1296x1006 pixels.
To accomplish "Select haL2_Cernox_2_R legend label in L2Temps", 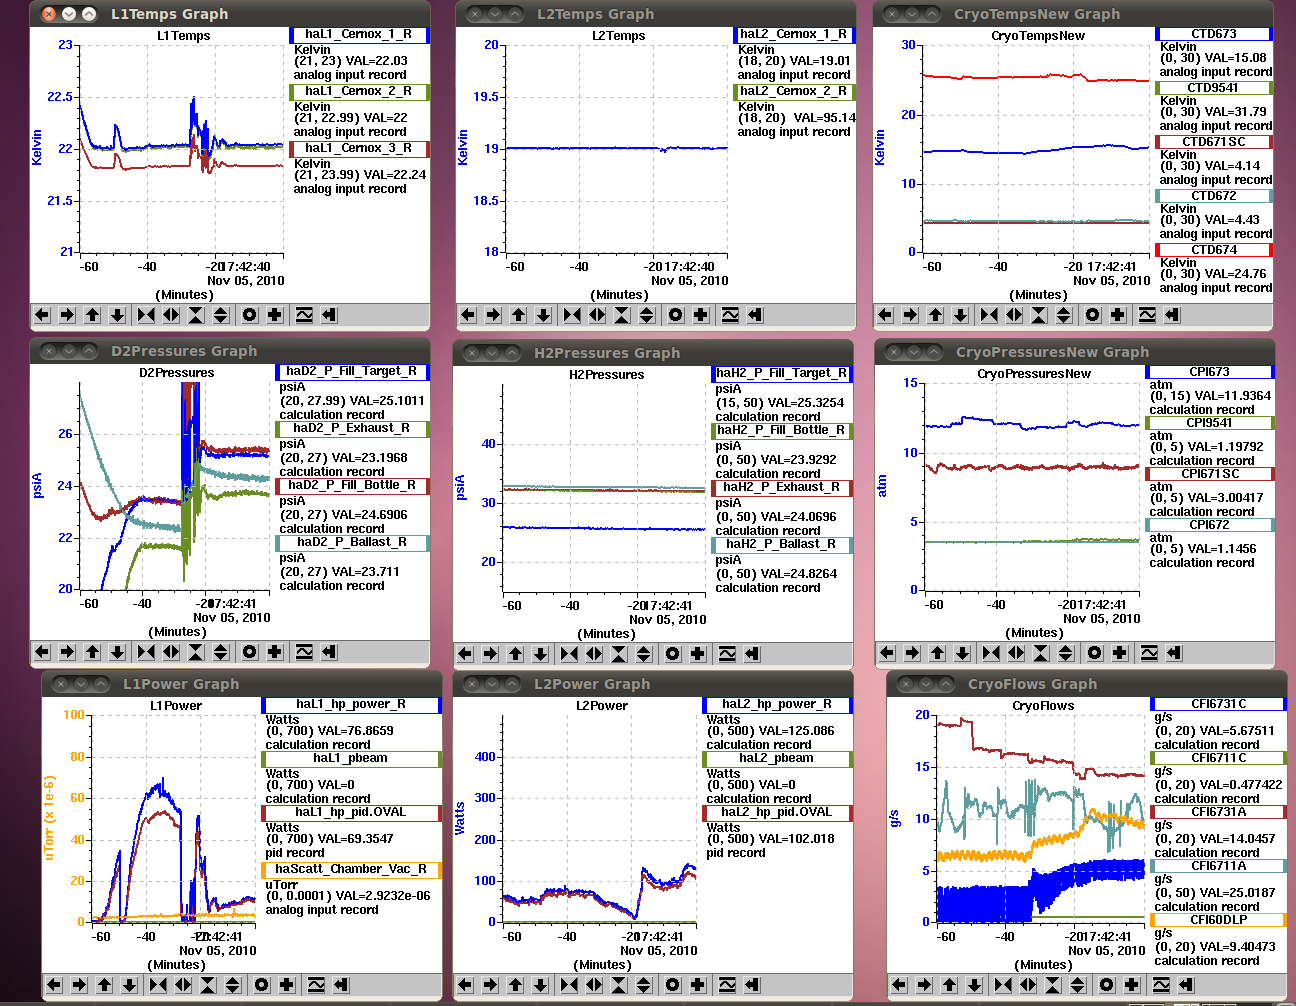I will pos(793,91).
